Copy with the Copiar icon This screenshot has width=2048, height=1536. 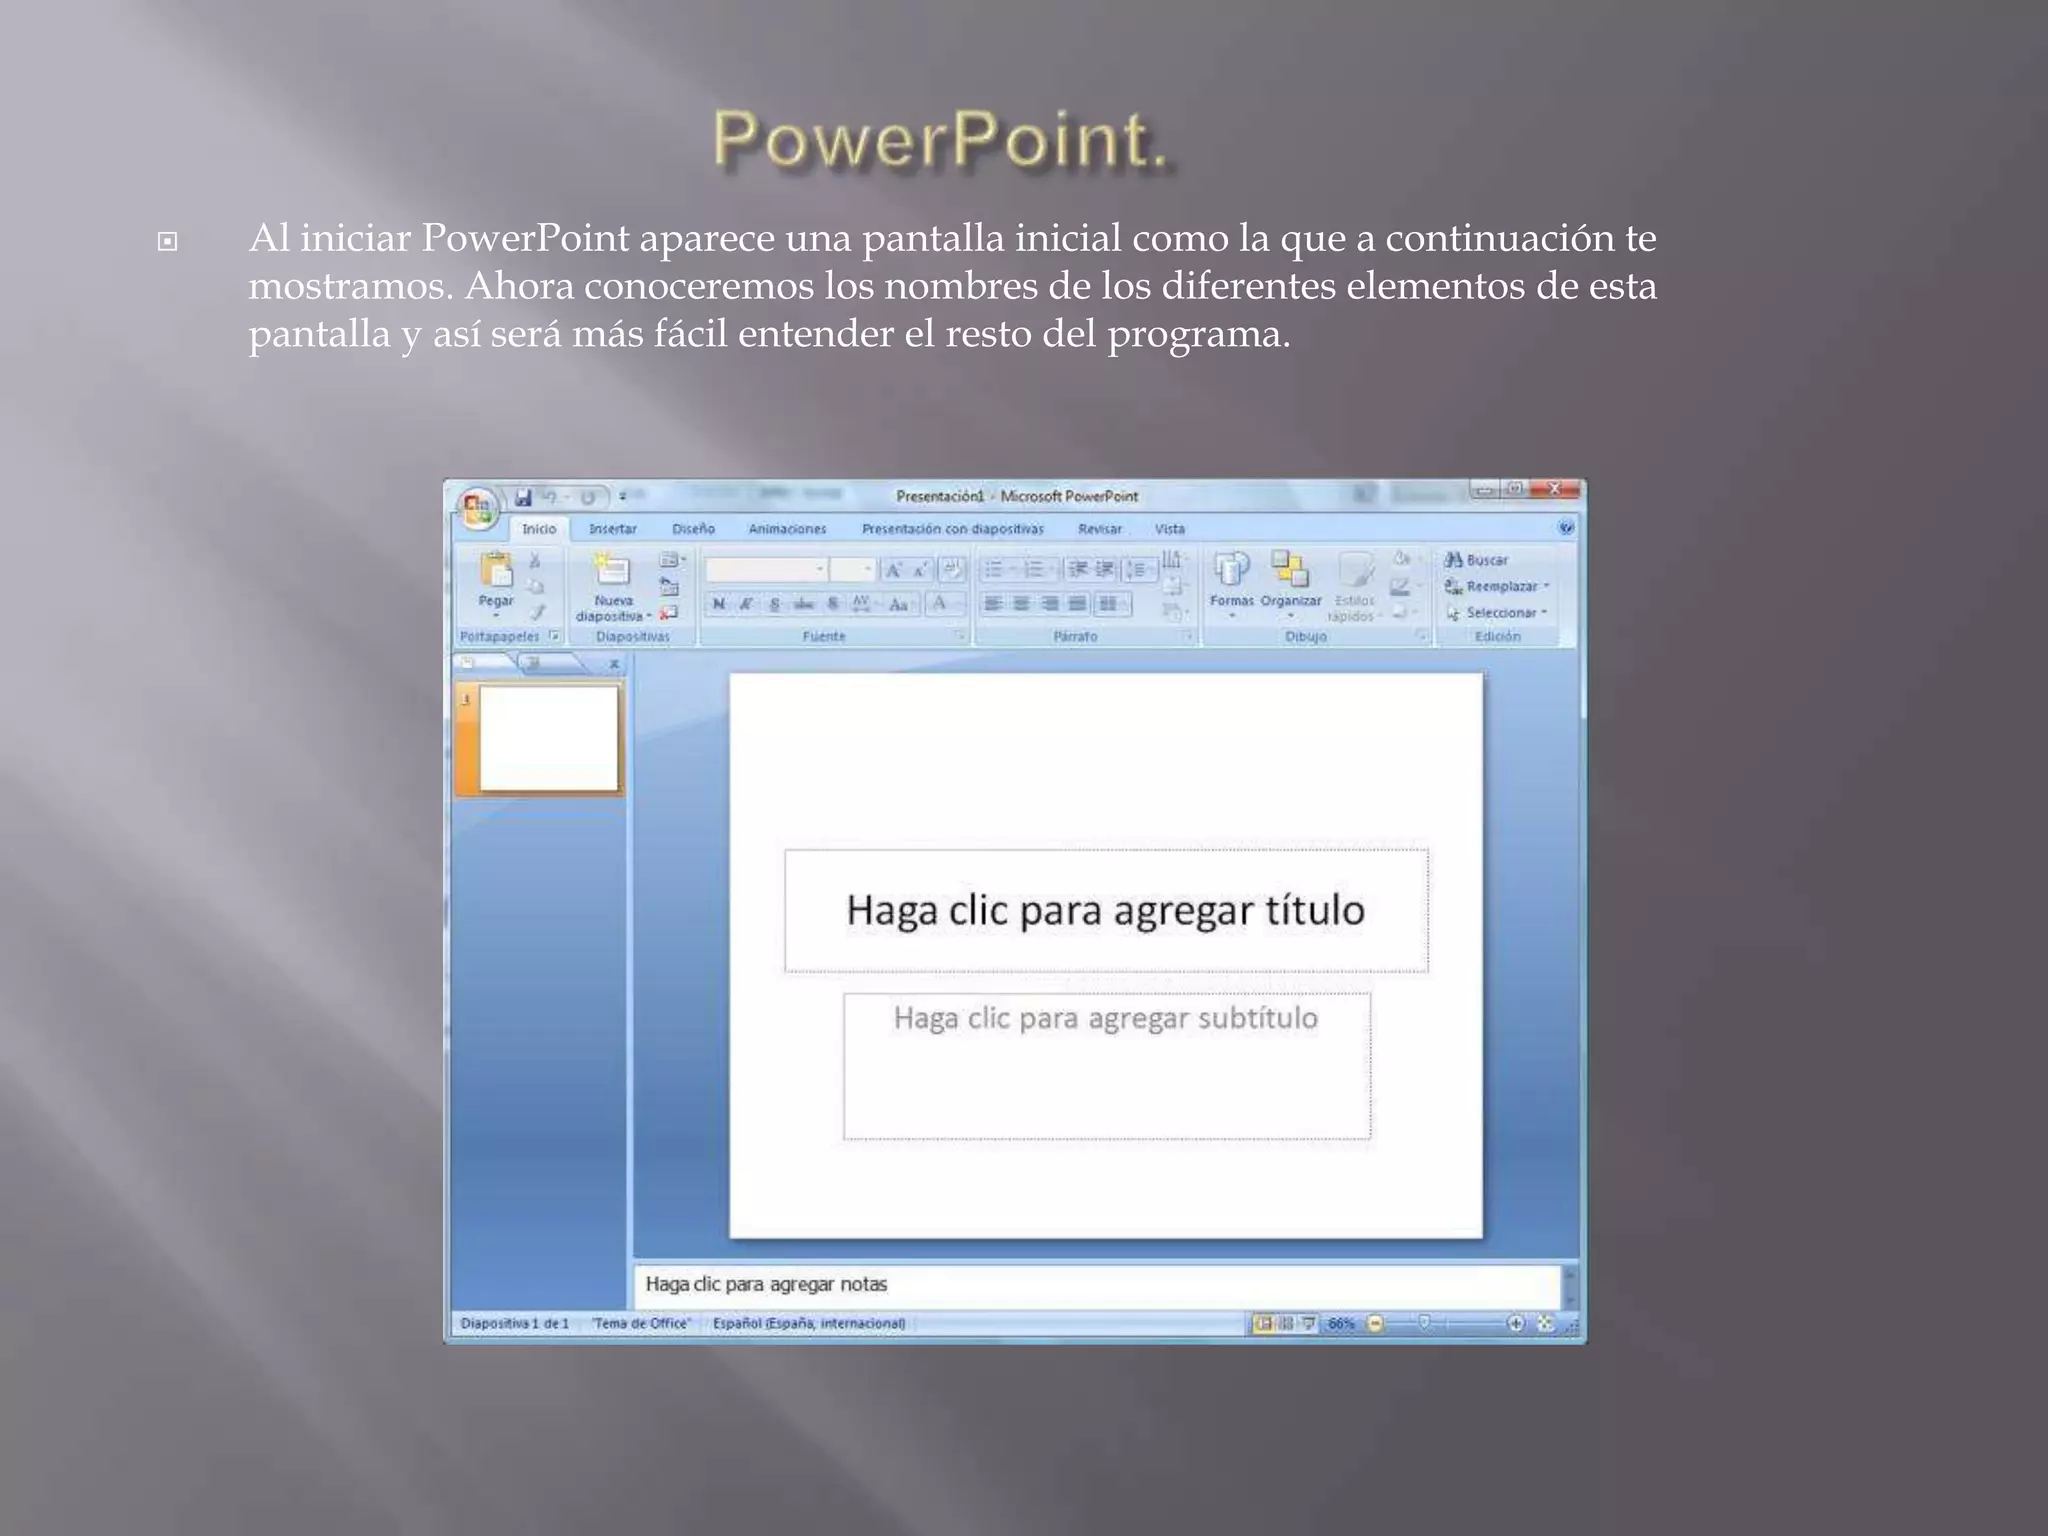click(536, 586)
